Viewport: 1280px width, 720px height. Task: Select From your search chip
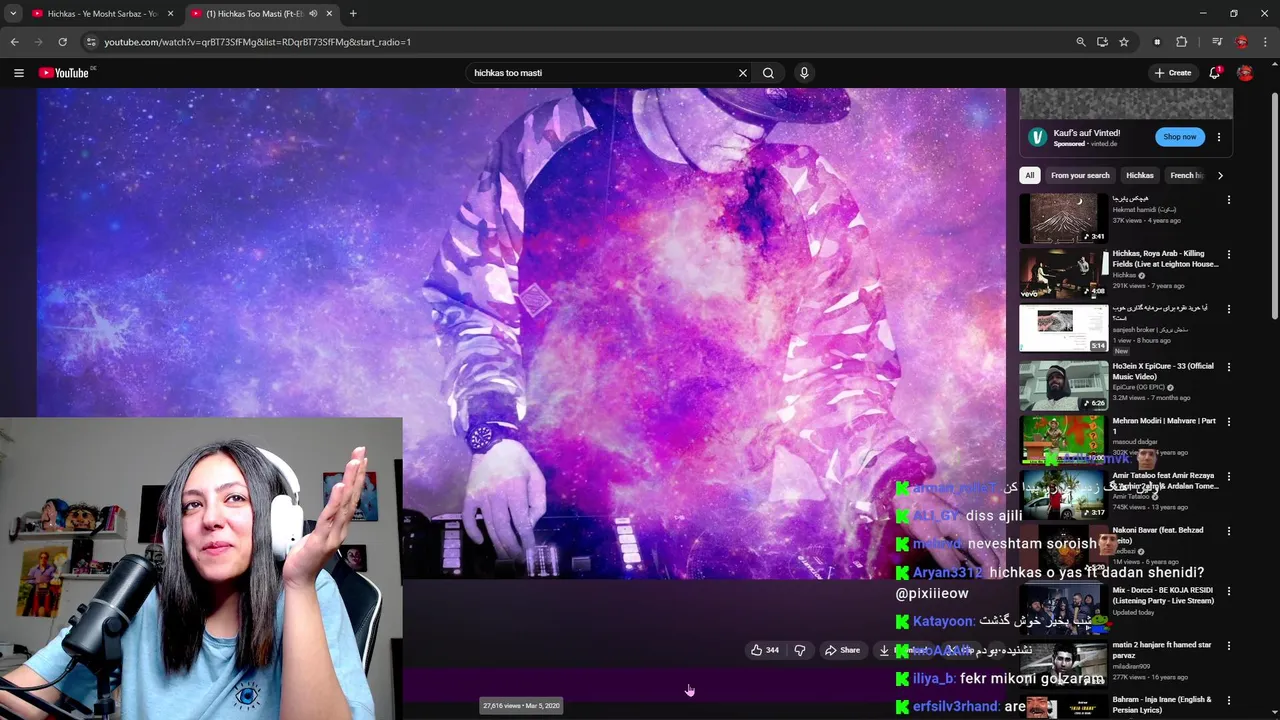[x=1080, y=175]
